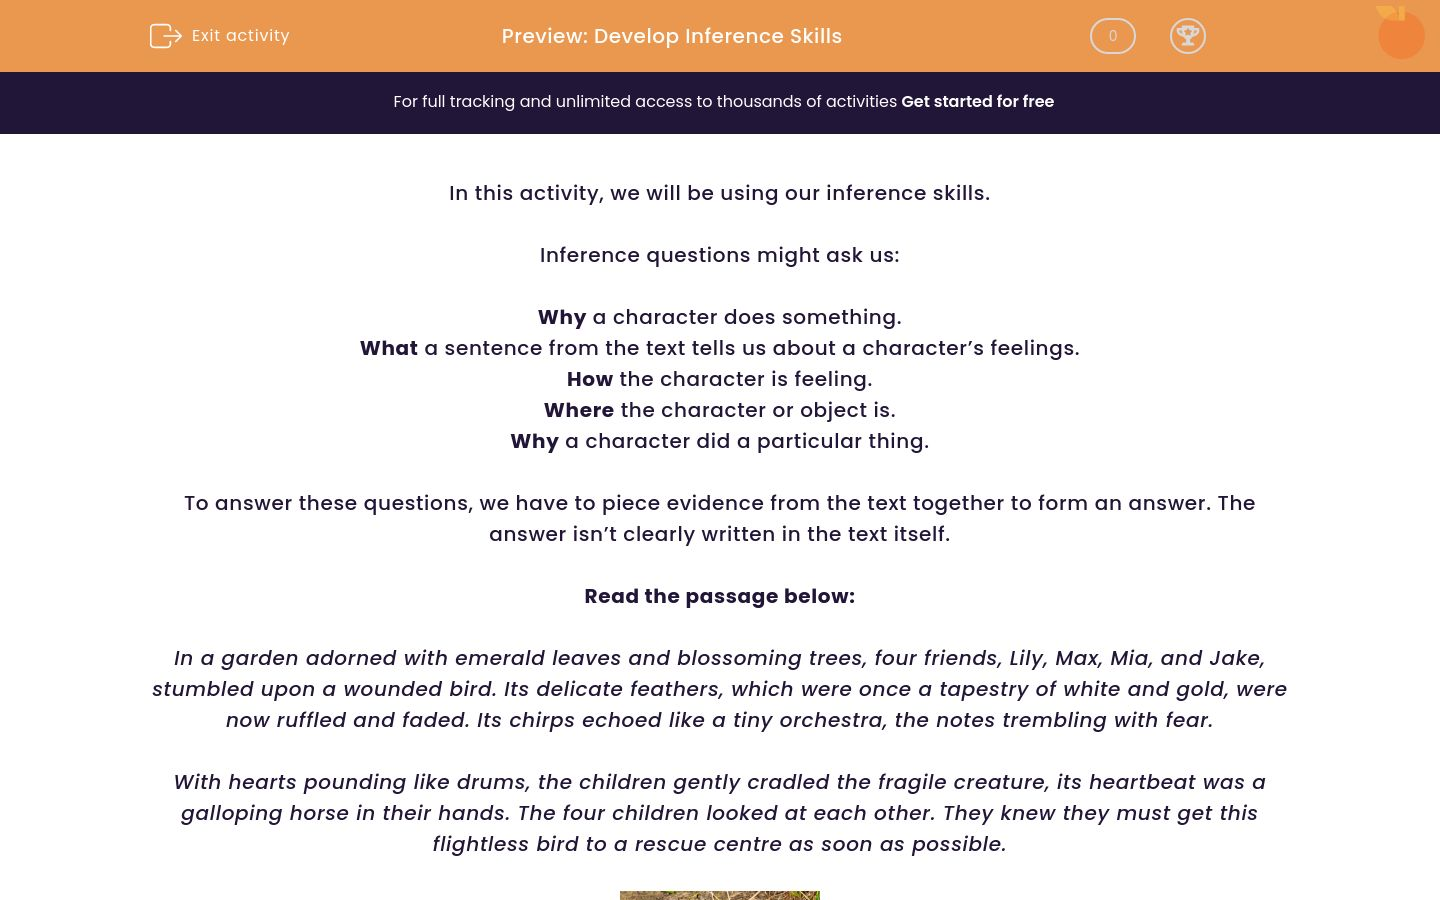Click the logout arrow beside Exit activity

click(166, 36)
